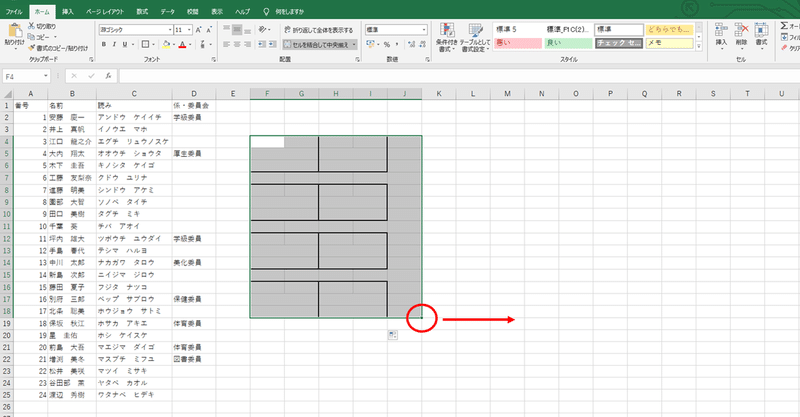Toggle 折り返して全体を表示する wrap text
This screenshot has width=800, height=417.
(x=318, y=30)
